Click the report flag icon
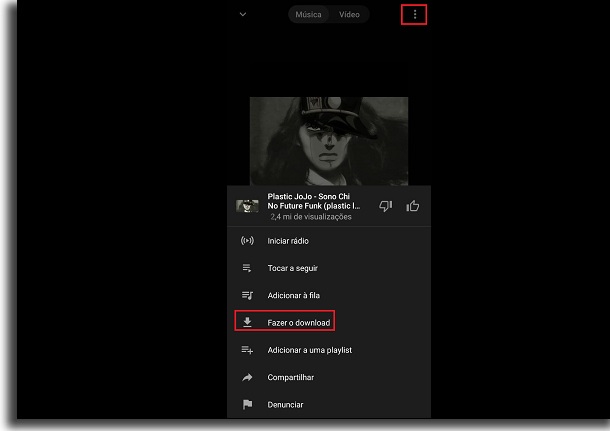Viewport: 610px width, 431px height. click(247, 405)
